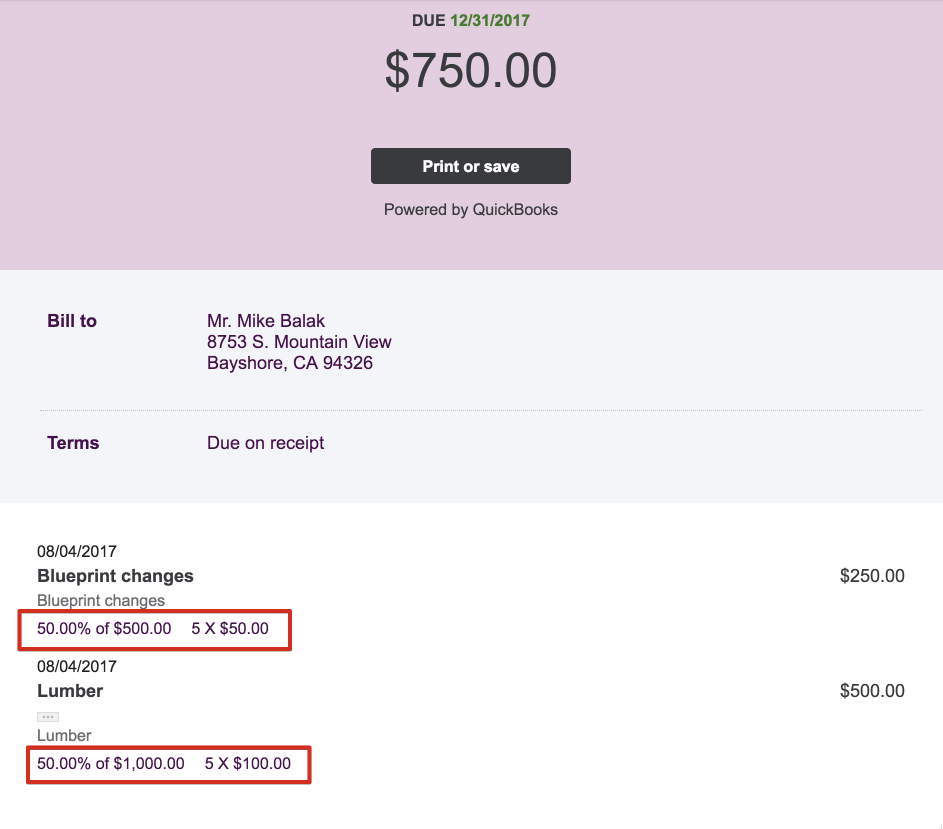Click the $250.00 line amount

pyautogui.click(x=872, y=576)
